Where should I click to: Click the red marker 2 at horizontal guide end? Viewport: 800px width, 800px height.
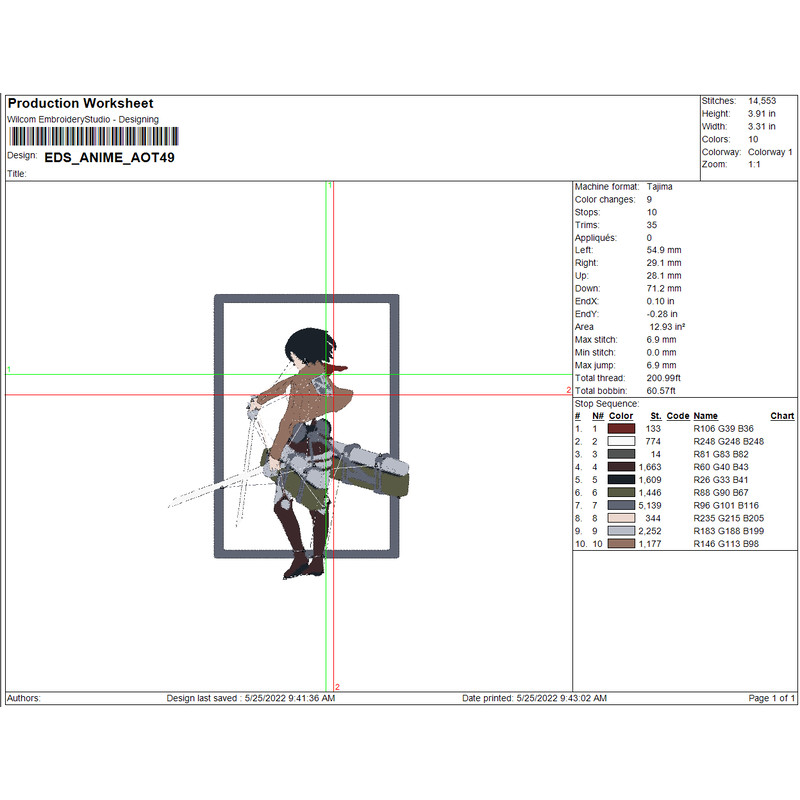coord(568,390)
